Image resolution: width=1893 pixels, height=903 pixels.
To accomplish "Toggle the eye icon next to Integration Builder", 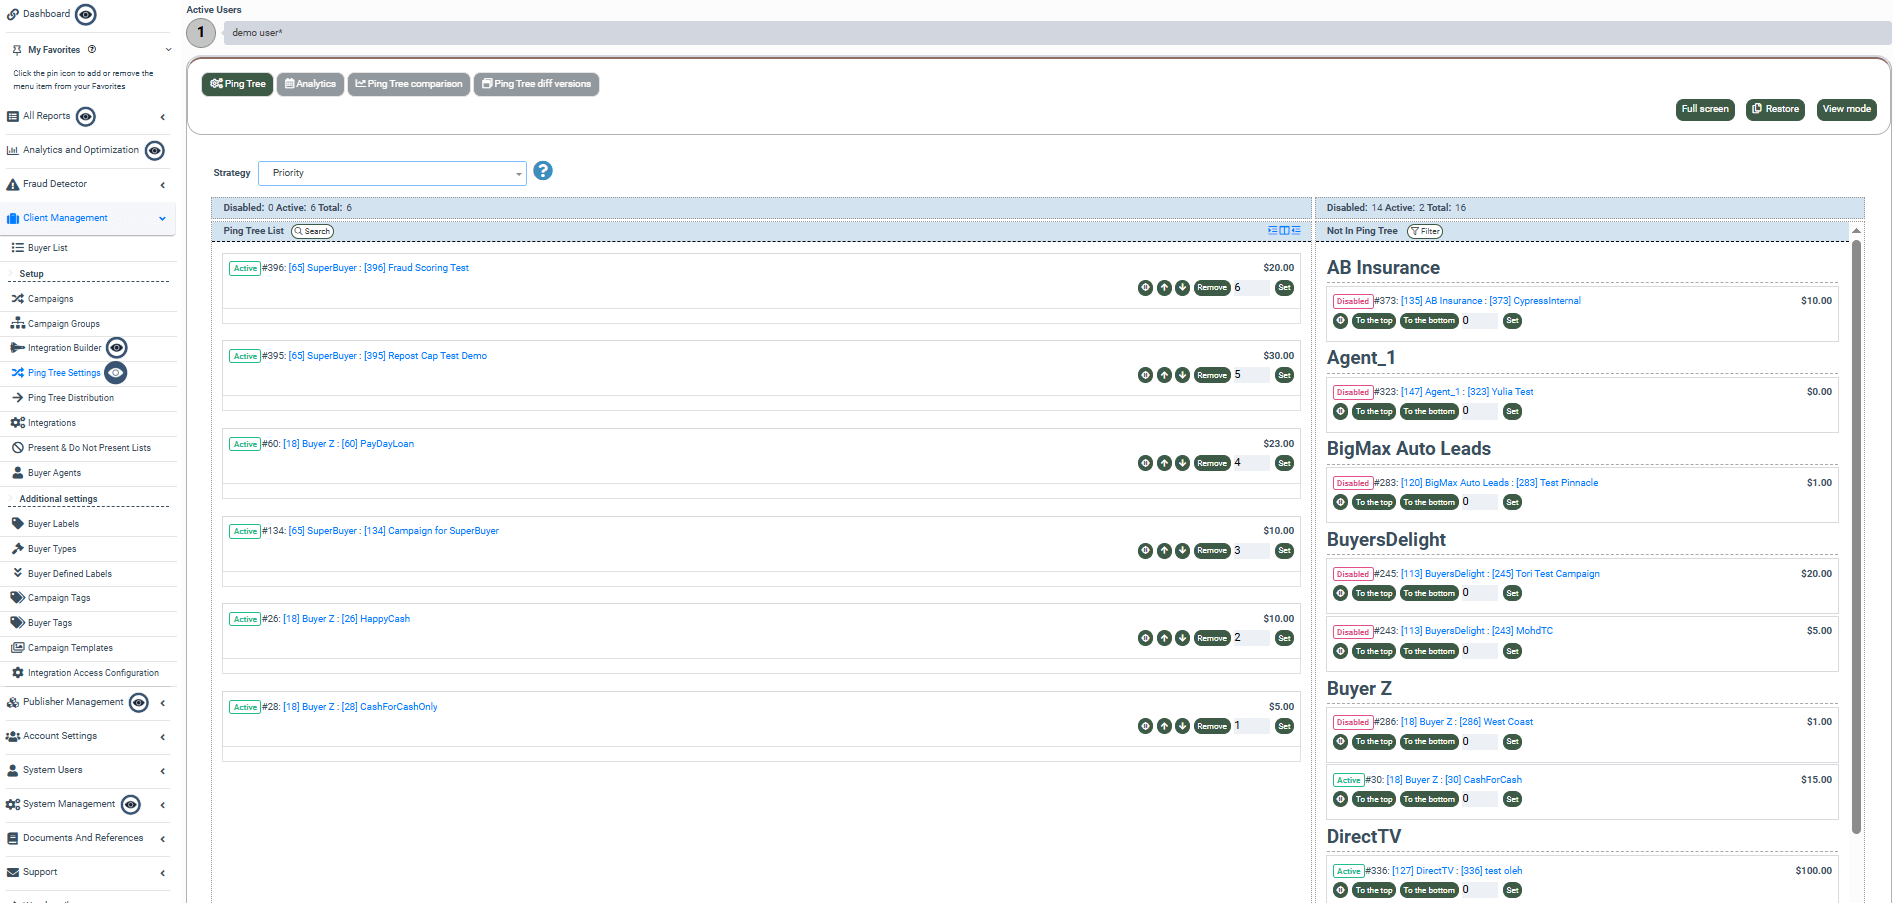I will coord(116,347).
